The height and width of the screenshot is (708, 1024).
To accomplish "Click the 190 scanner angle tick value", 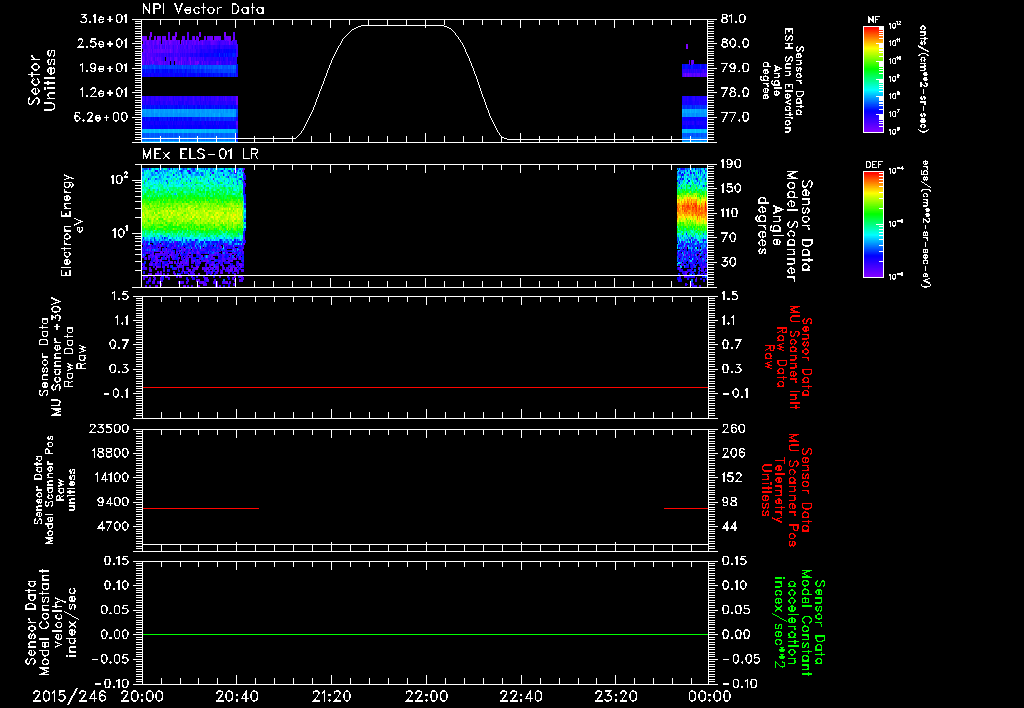I will (731, 164).
